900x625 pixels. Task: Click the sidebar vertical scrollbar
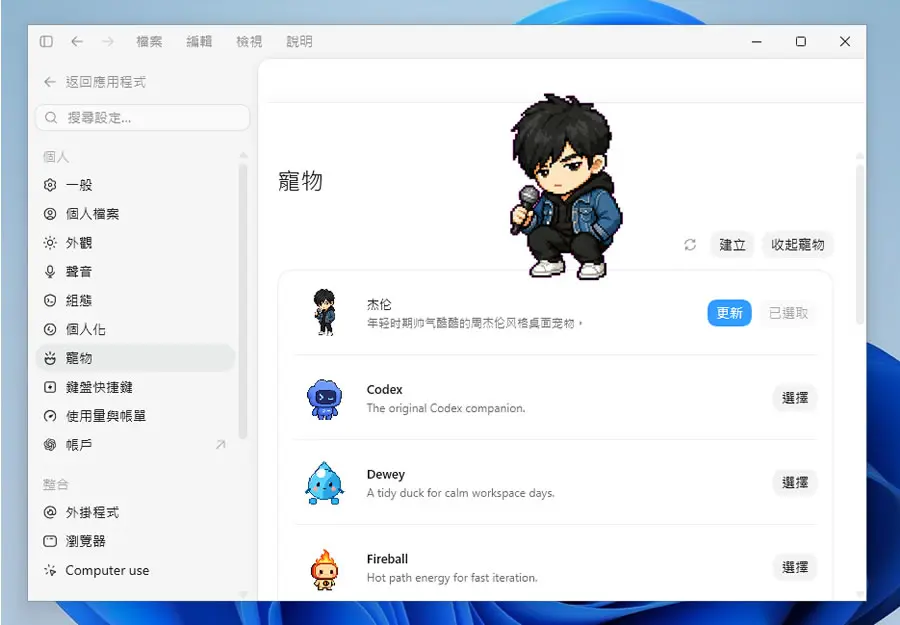[x=243, y=301]
